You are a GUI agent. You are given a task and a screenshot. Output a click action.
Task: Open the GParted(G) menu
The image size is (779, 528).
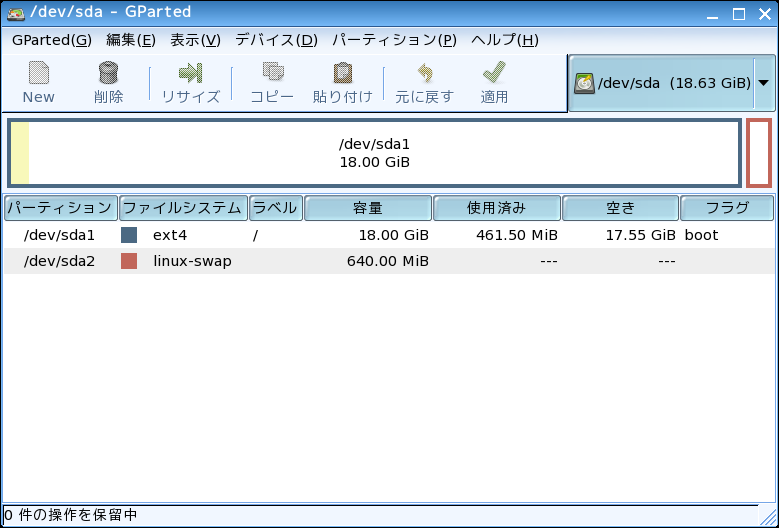pyautogui.click(x=52, y=40)
